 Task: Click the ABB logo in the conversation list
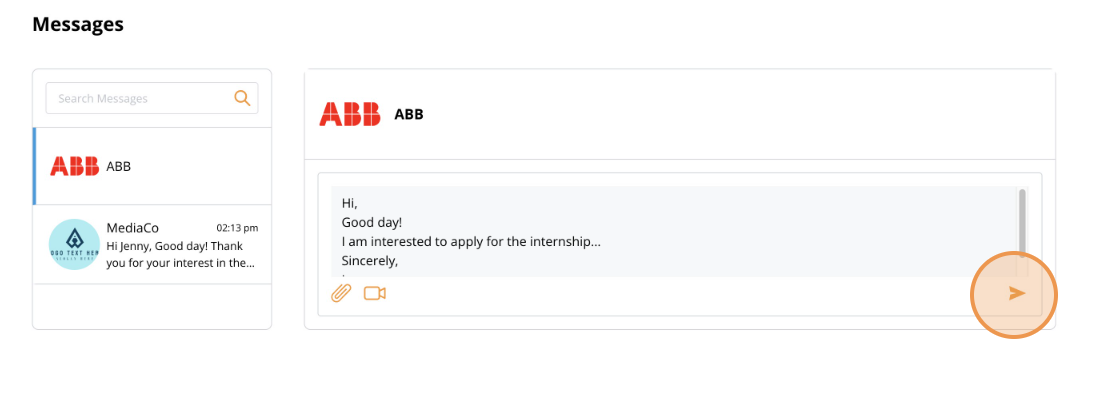click(x=74, y=166)
